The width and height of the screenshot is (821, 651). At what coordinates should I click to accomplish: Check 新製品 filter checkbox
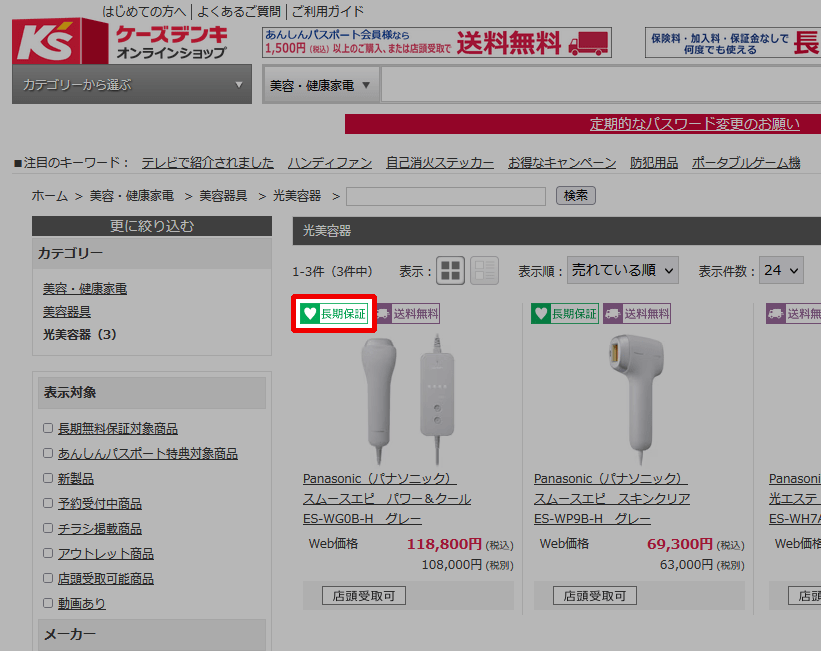click(x=48, y=478)
